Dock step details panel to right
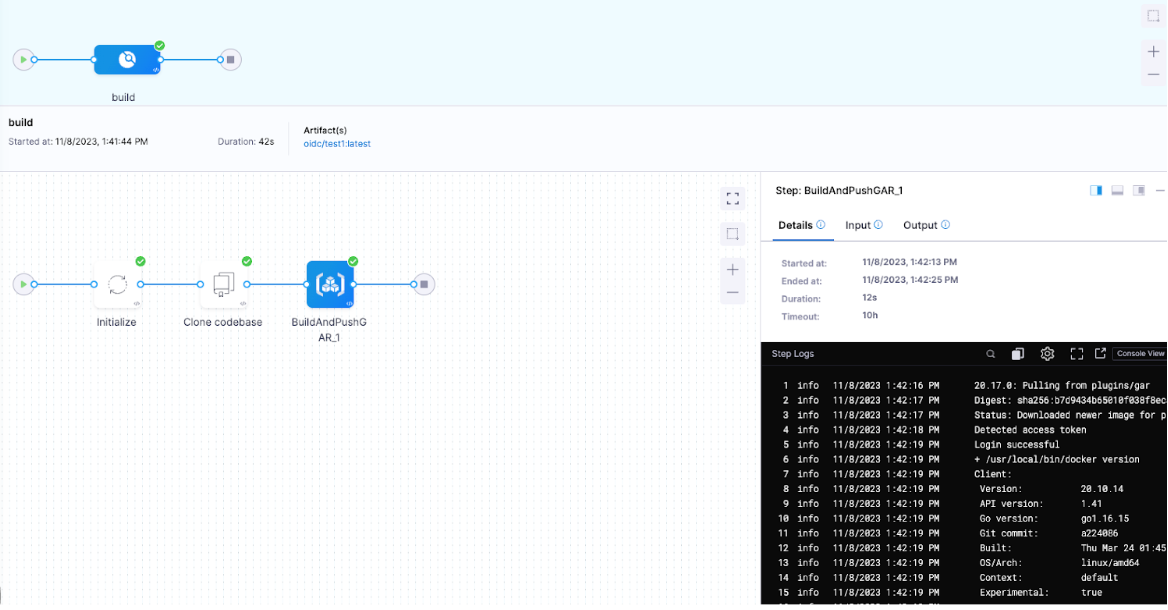1168x610 pixels. (x=1096, y=191)
